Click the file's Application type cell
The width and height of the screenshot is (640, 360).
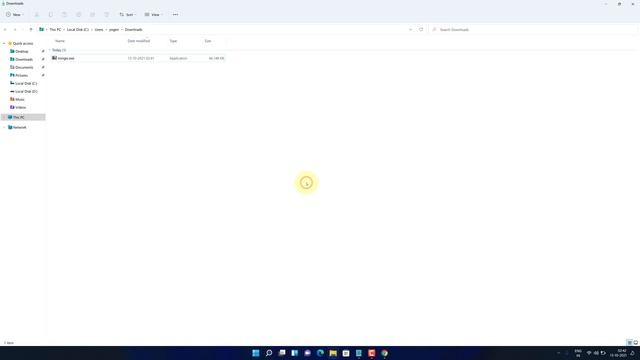pyautogui.click(x=178, y=59)
